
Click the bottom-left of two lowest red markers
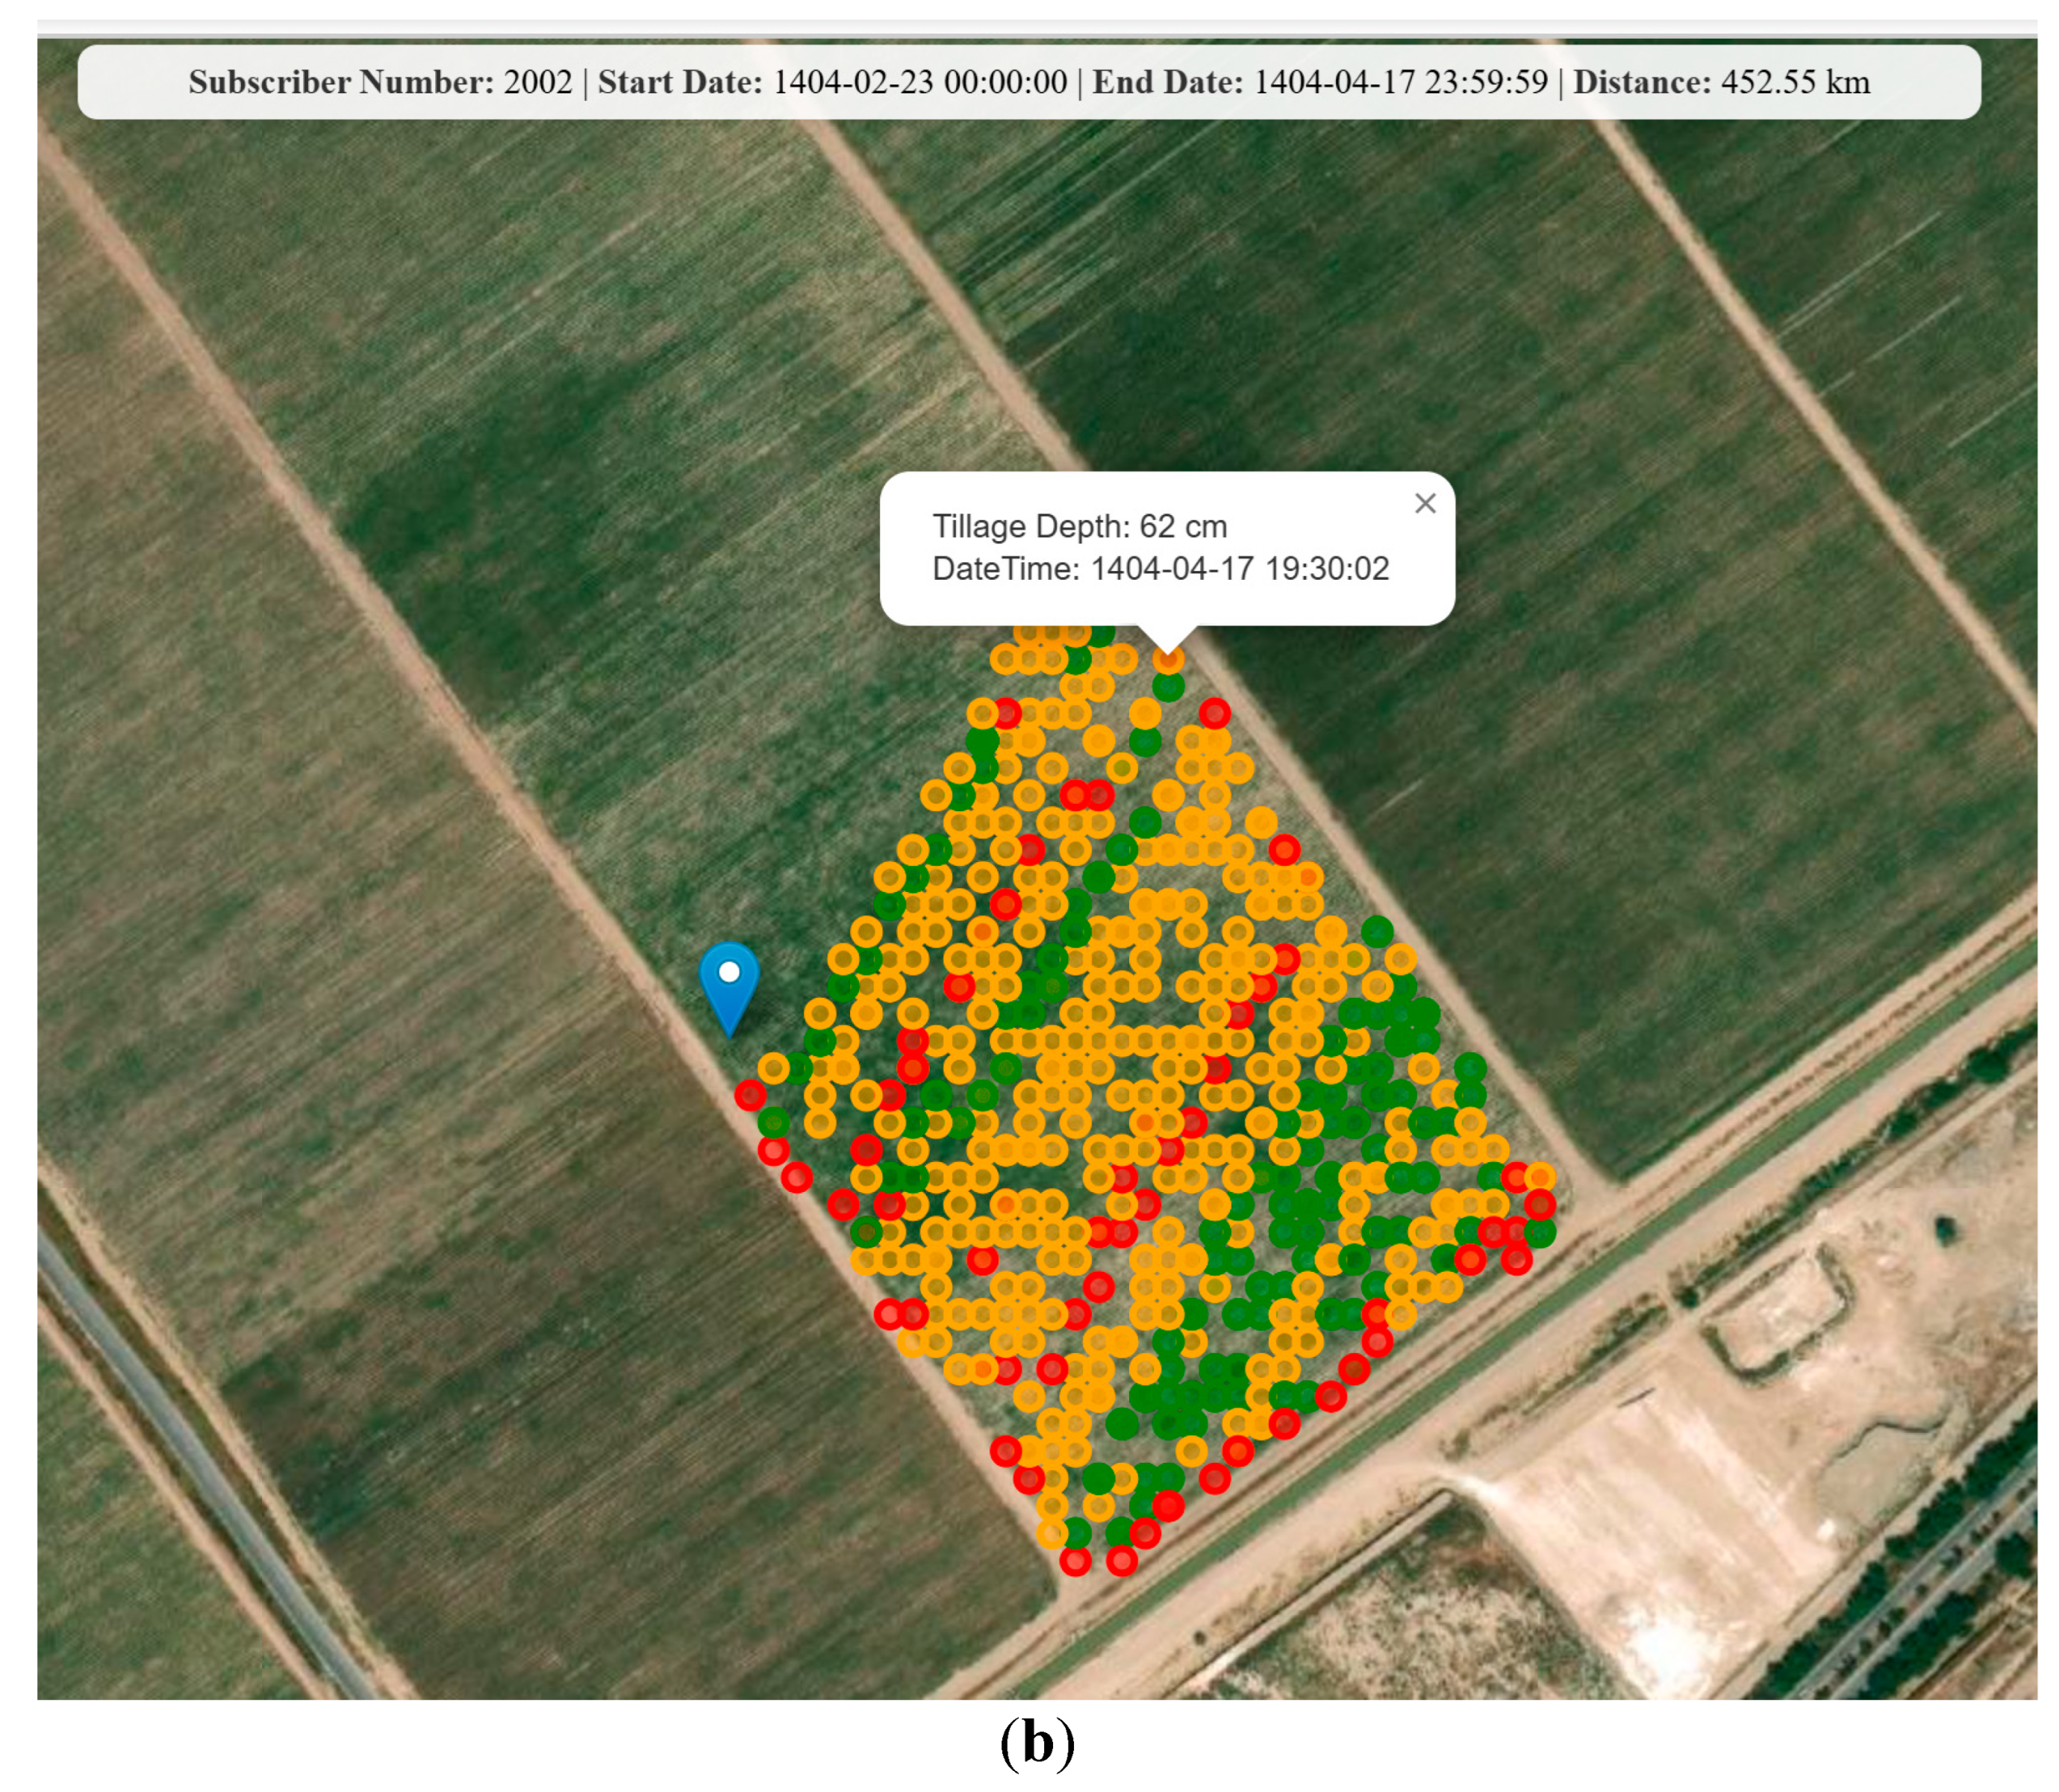(x=1075, y=1560)
